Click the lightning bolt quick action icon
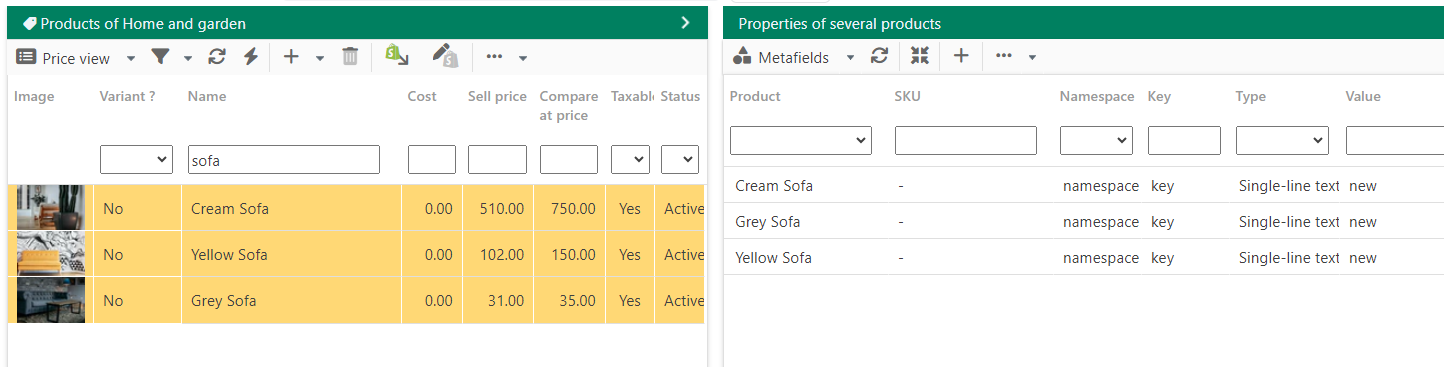The width and height of the screenshot is (1444, 367). pyautogui.click(x=251, y=58)
